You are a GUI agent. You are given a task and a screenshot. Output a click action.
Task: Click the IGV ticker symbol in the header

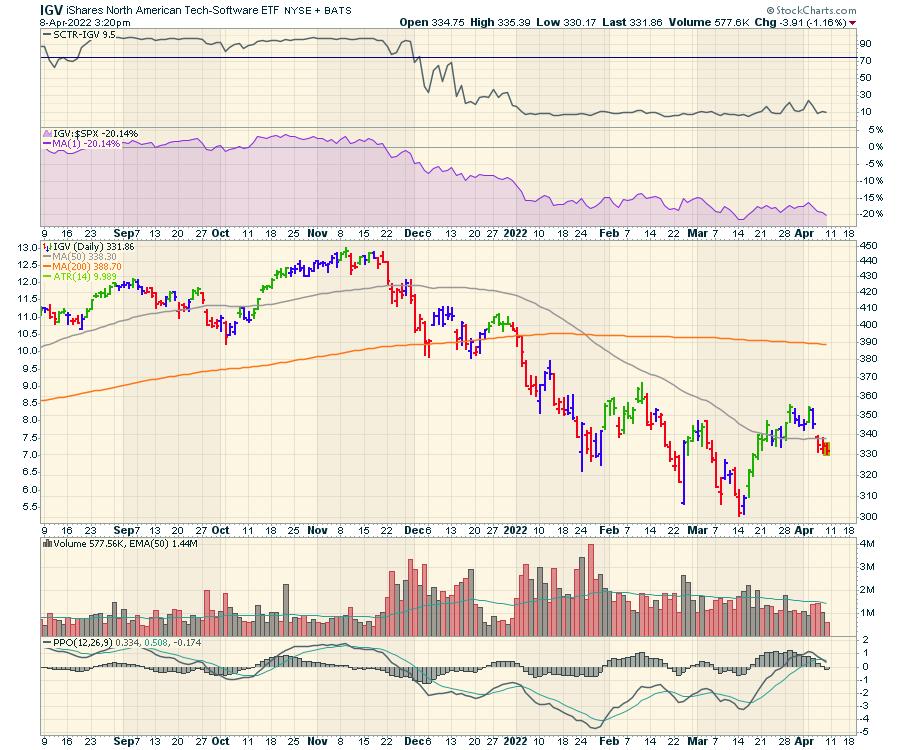pos(52,10)
